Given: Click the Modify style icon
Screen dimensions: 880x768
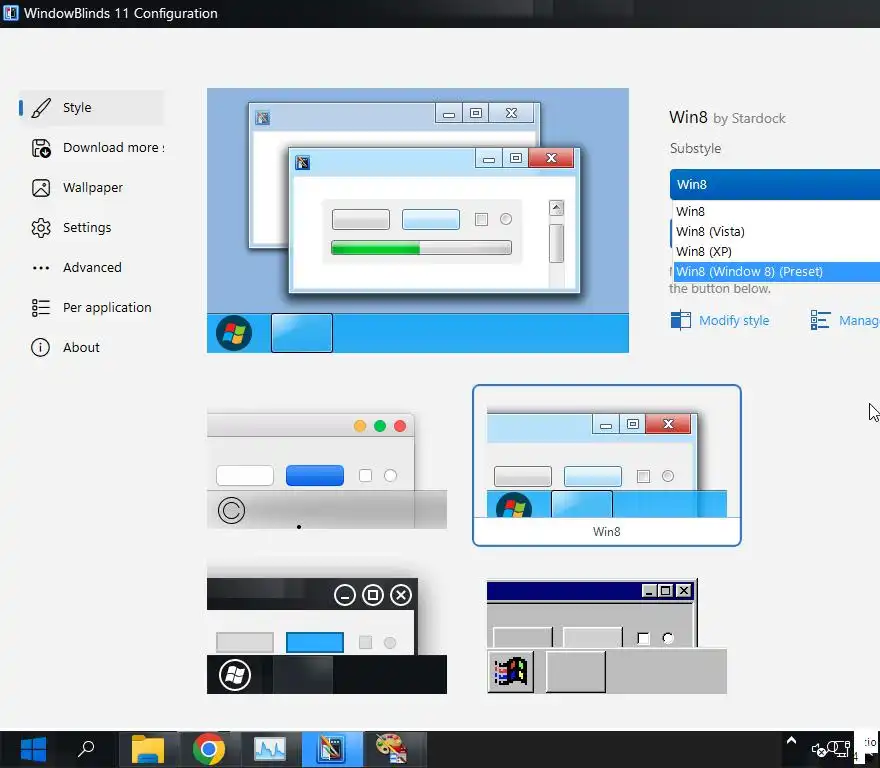Looking at the screenshot, I should pos(681,320).
